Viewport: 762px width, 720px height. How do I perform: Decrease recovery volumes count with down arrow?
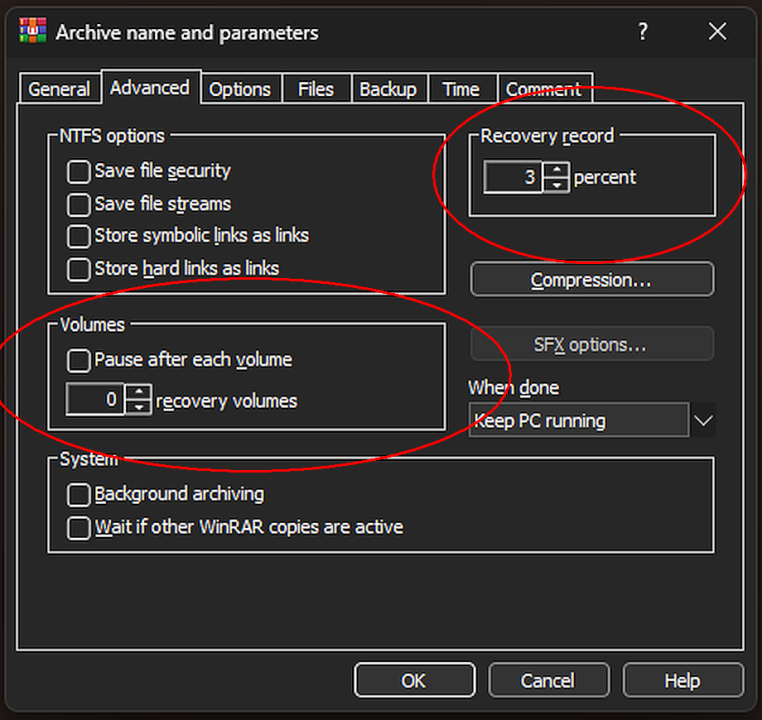[x=139, y=408]
